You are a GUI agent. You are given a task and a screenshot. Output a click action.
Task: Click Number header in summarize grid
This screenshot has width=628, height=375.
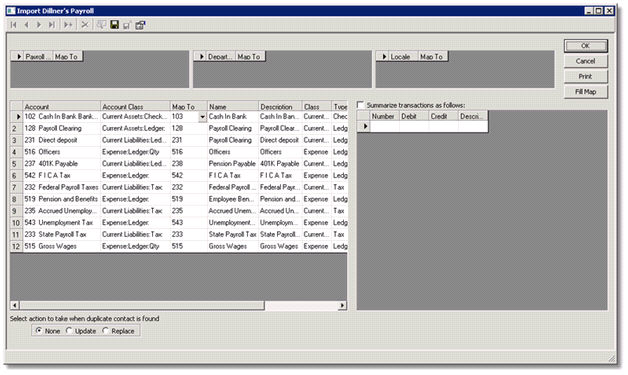click(384, 116)
